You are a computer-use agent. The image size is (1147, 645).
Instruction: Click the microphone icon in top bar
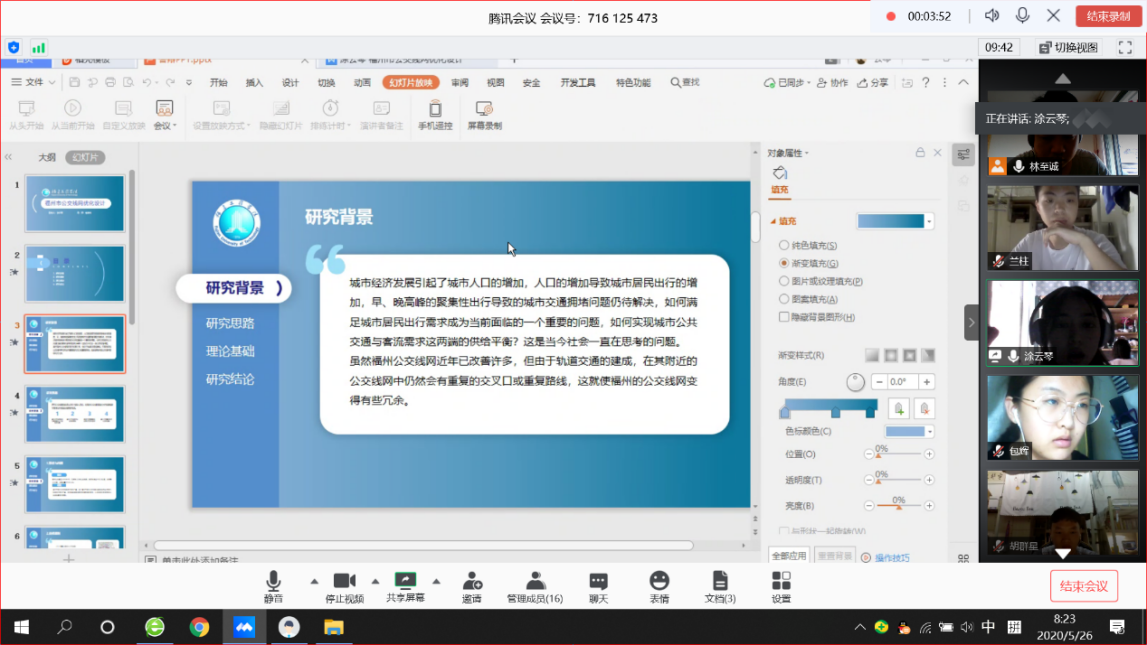coord(1023,15)
